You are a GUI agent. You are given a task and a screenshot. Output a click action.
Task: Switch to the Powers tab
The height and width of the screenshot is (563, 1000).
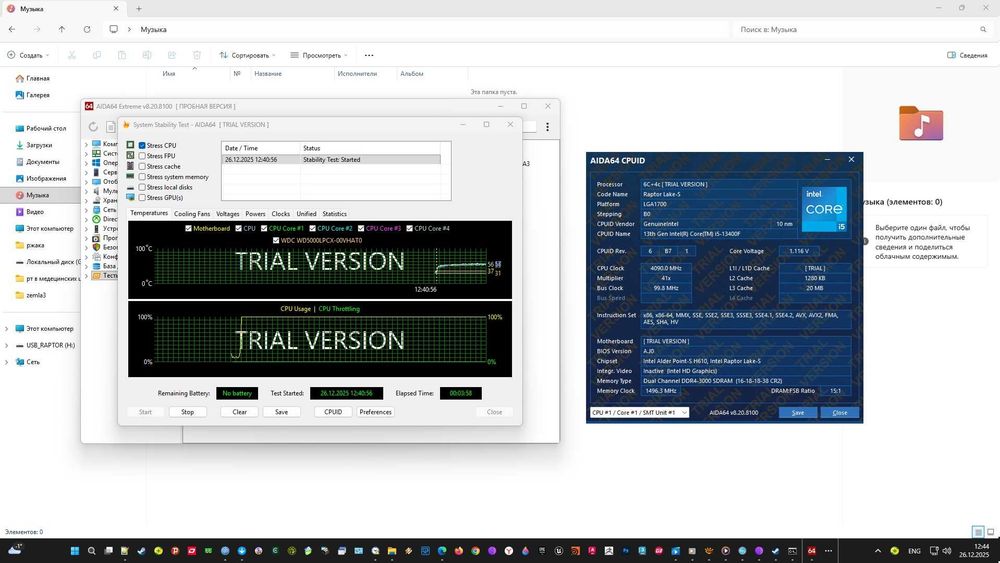tap(255, 214)
